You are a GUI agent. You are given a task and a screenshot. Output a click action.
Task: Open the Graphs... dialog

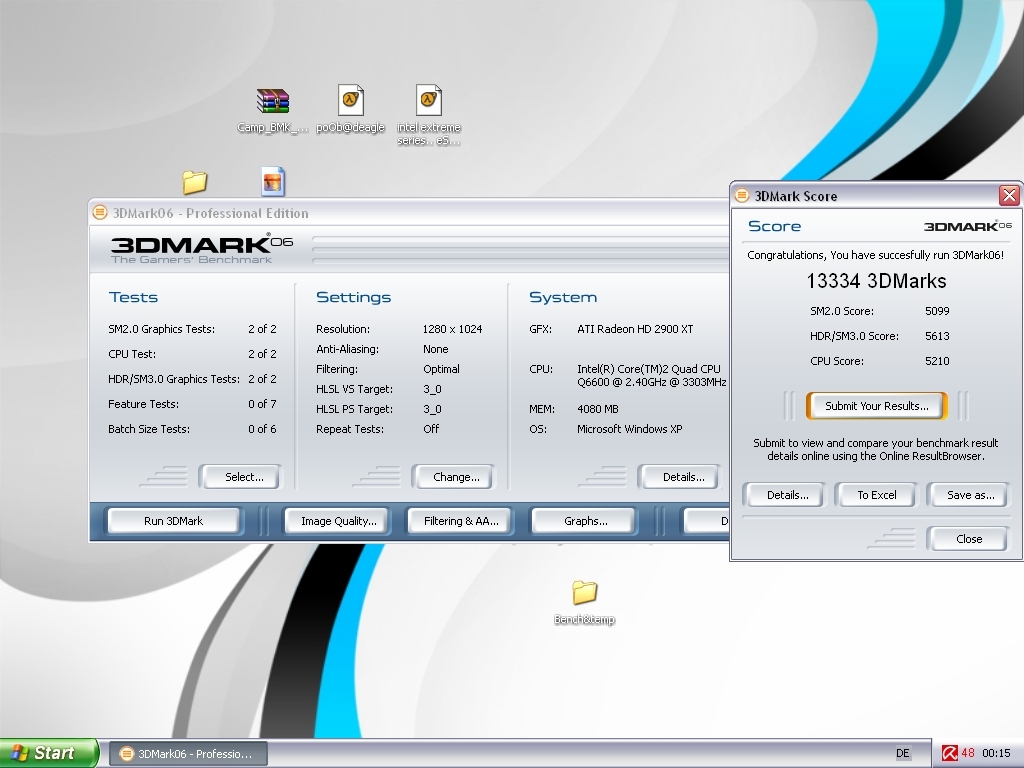point(584,520)
